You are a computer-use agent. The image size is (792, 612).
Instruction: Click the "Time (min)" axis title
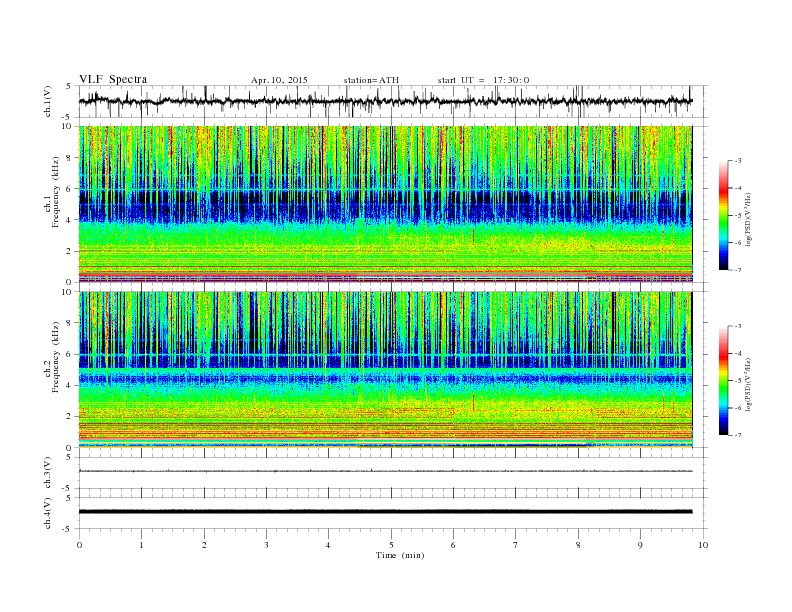400,555
